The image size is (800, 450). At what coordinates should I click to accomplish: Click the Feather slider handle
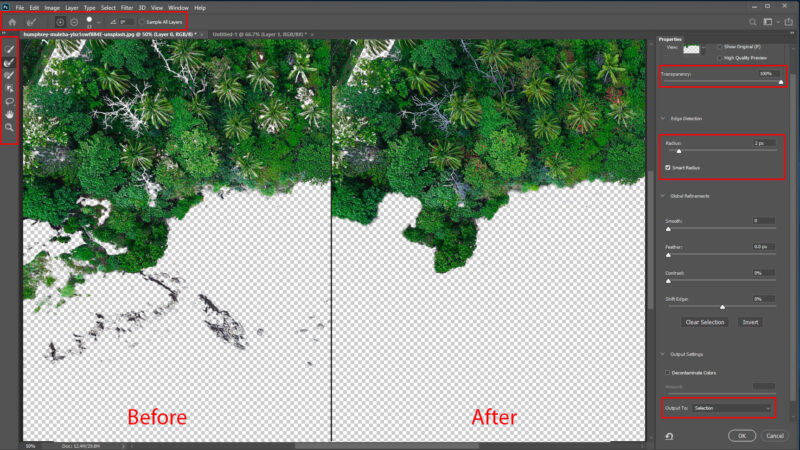(668, 255)
